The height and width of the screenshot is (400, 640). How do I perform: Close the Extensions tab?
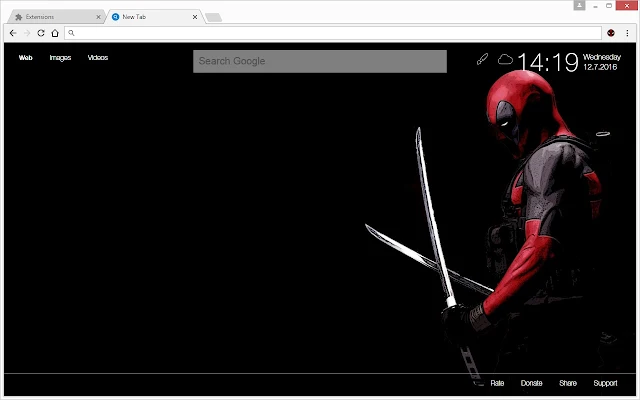point(98,17)
